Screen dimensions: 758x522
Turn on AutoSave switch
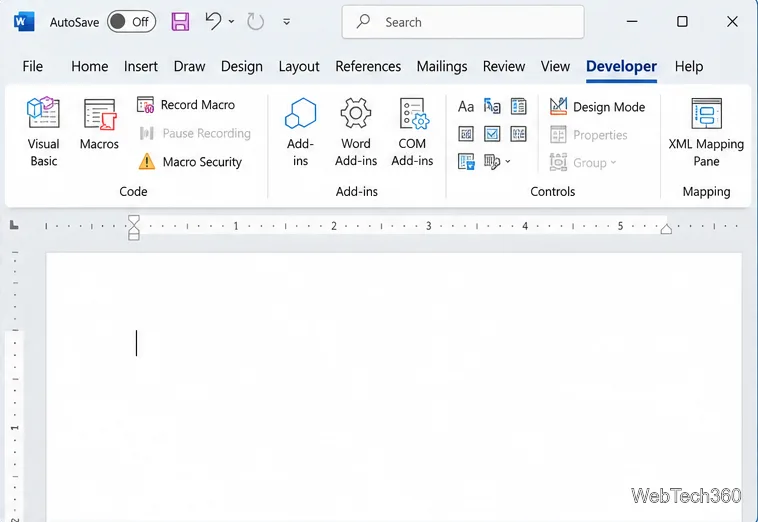131,22
